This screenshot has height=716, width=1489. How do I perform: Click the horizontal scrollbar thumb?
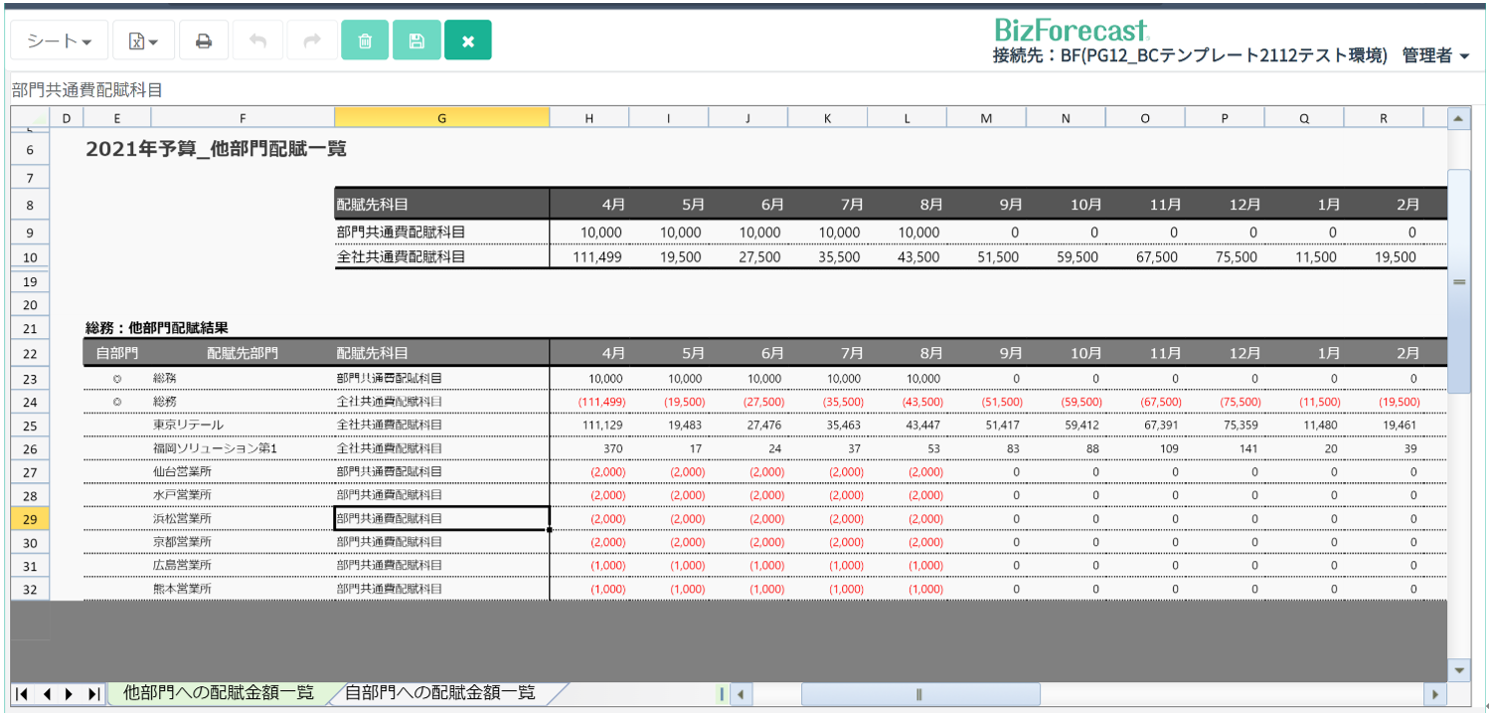click(920, 694)
